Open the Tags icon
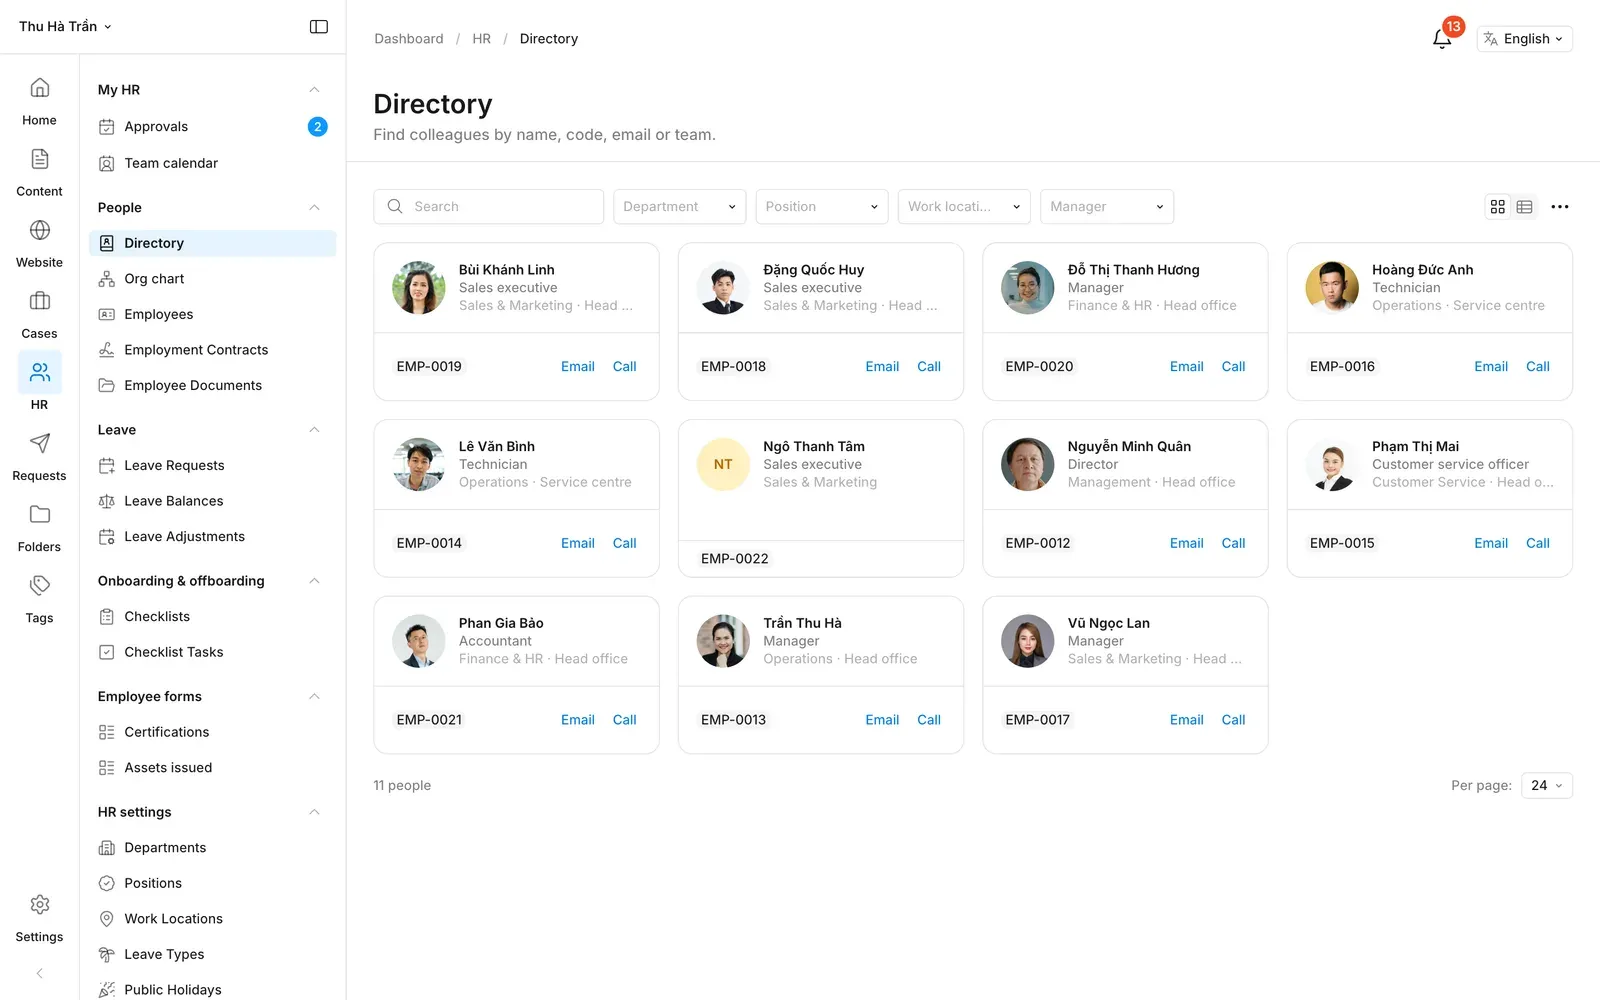The width and height of the screenshot is (1600, 1000). pos(39,585)
